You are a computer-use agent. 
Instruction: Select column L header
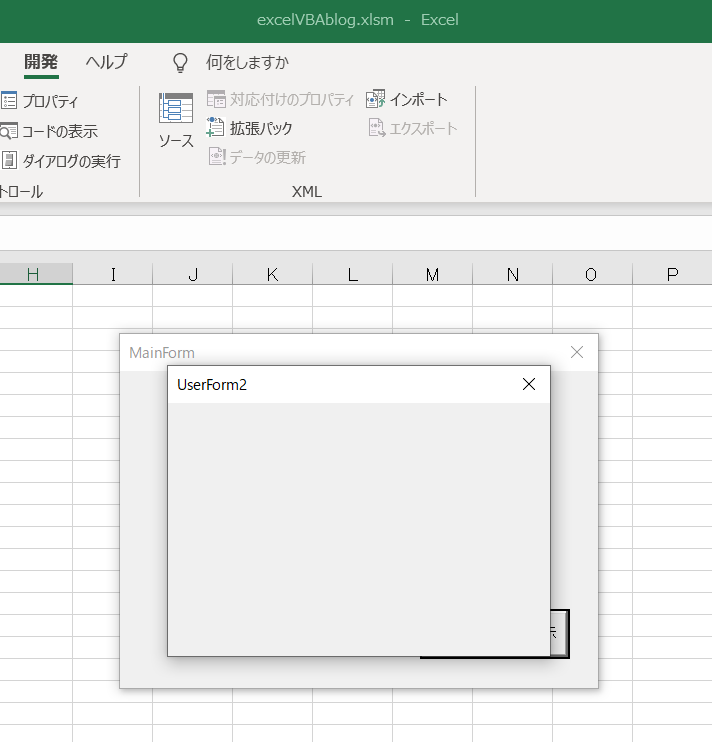click(x=352, y=274)
